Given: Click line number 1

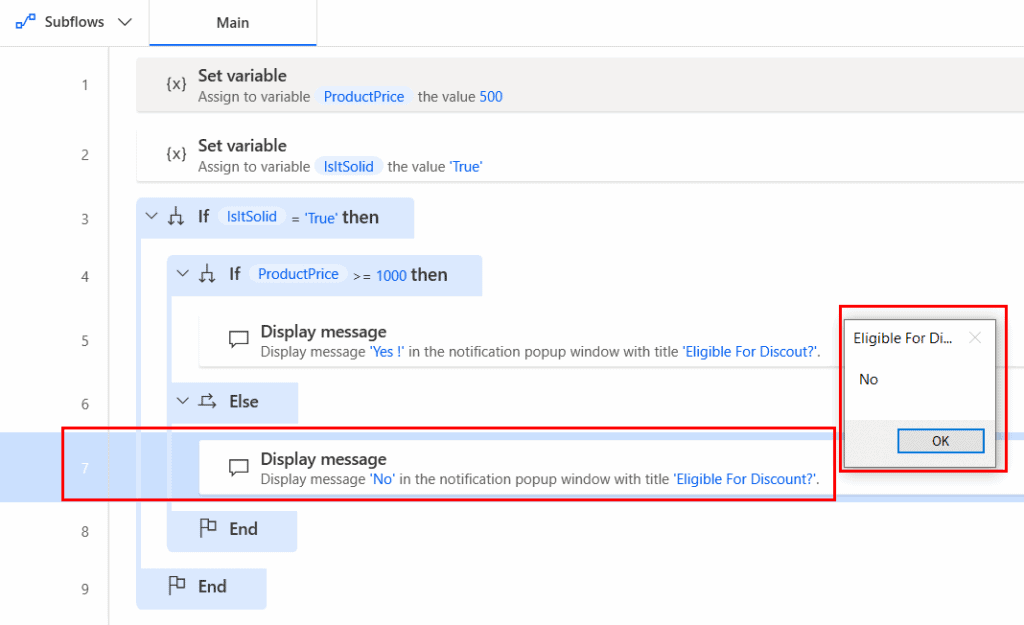Looking at the screenshot, I should pos(85,85).
